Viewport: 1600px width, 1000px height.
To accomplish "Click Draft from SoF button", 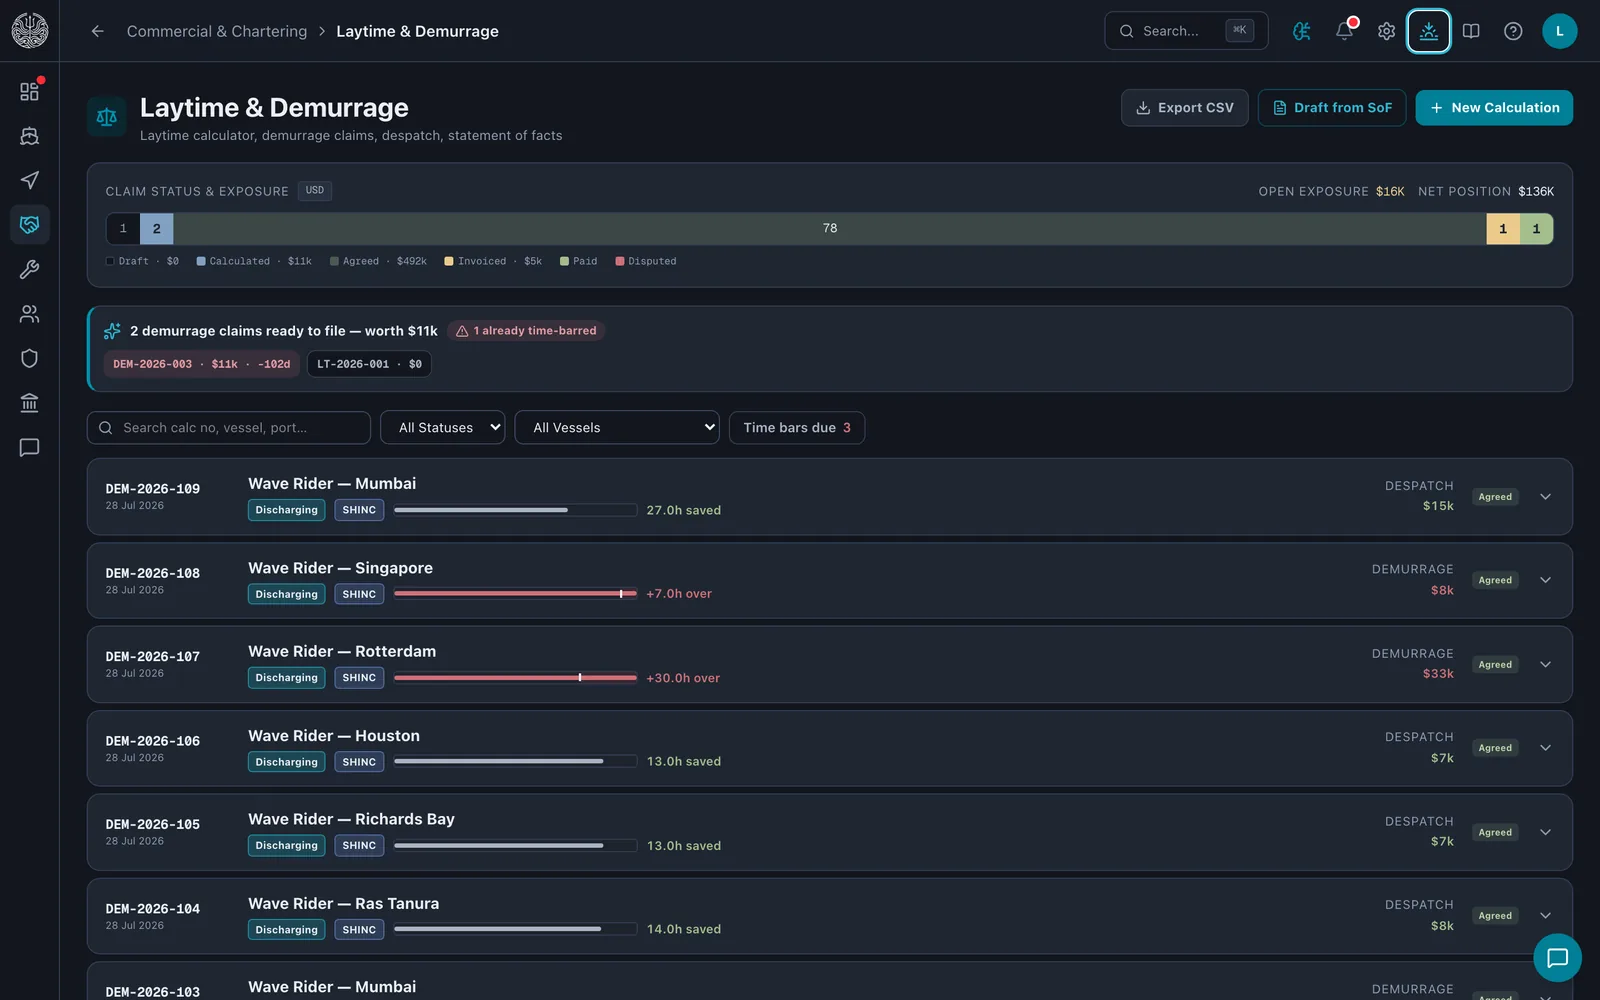I will coord(1332,108).
